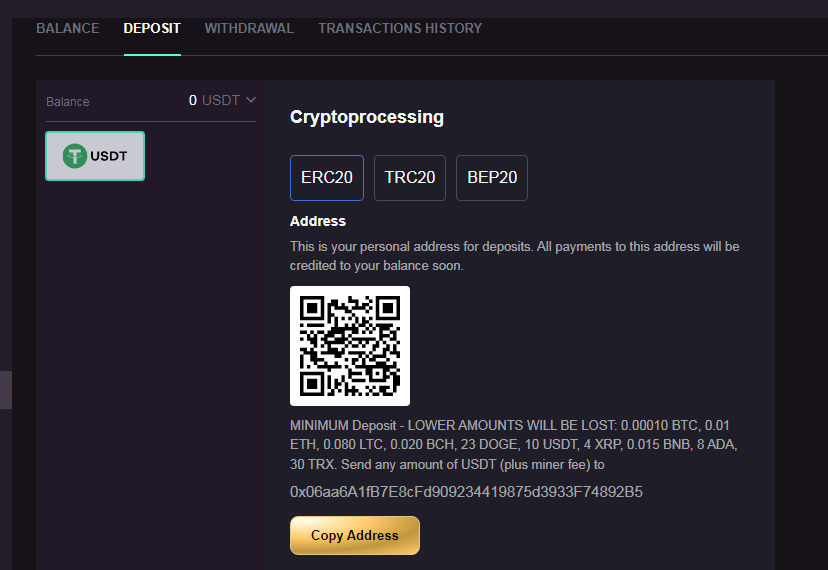Screen dimensions: 828x570
Task: Select the DEPOSIT tab
Action: [152, 28]
